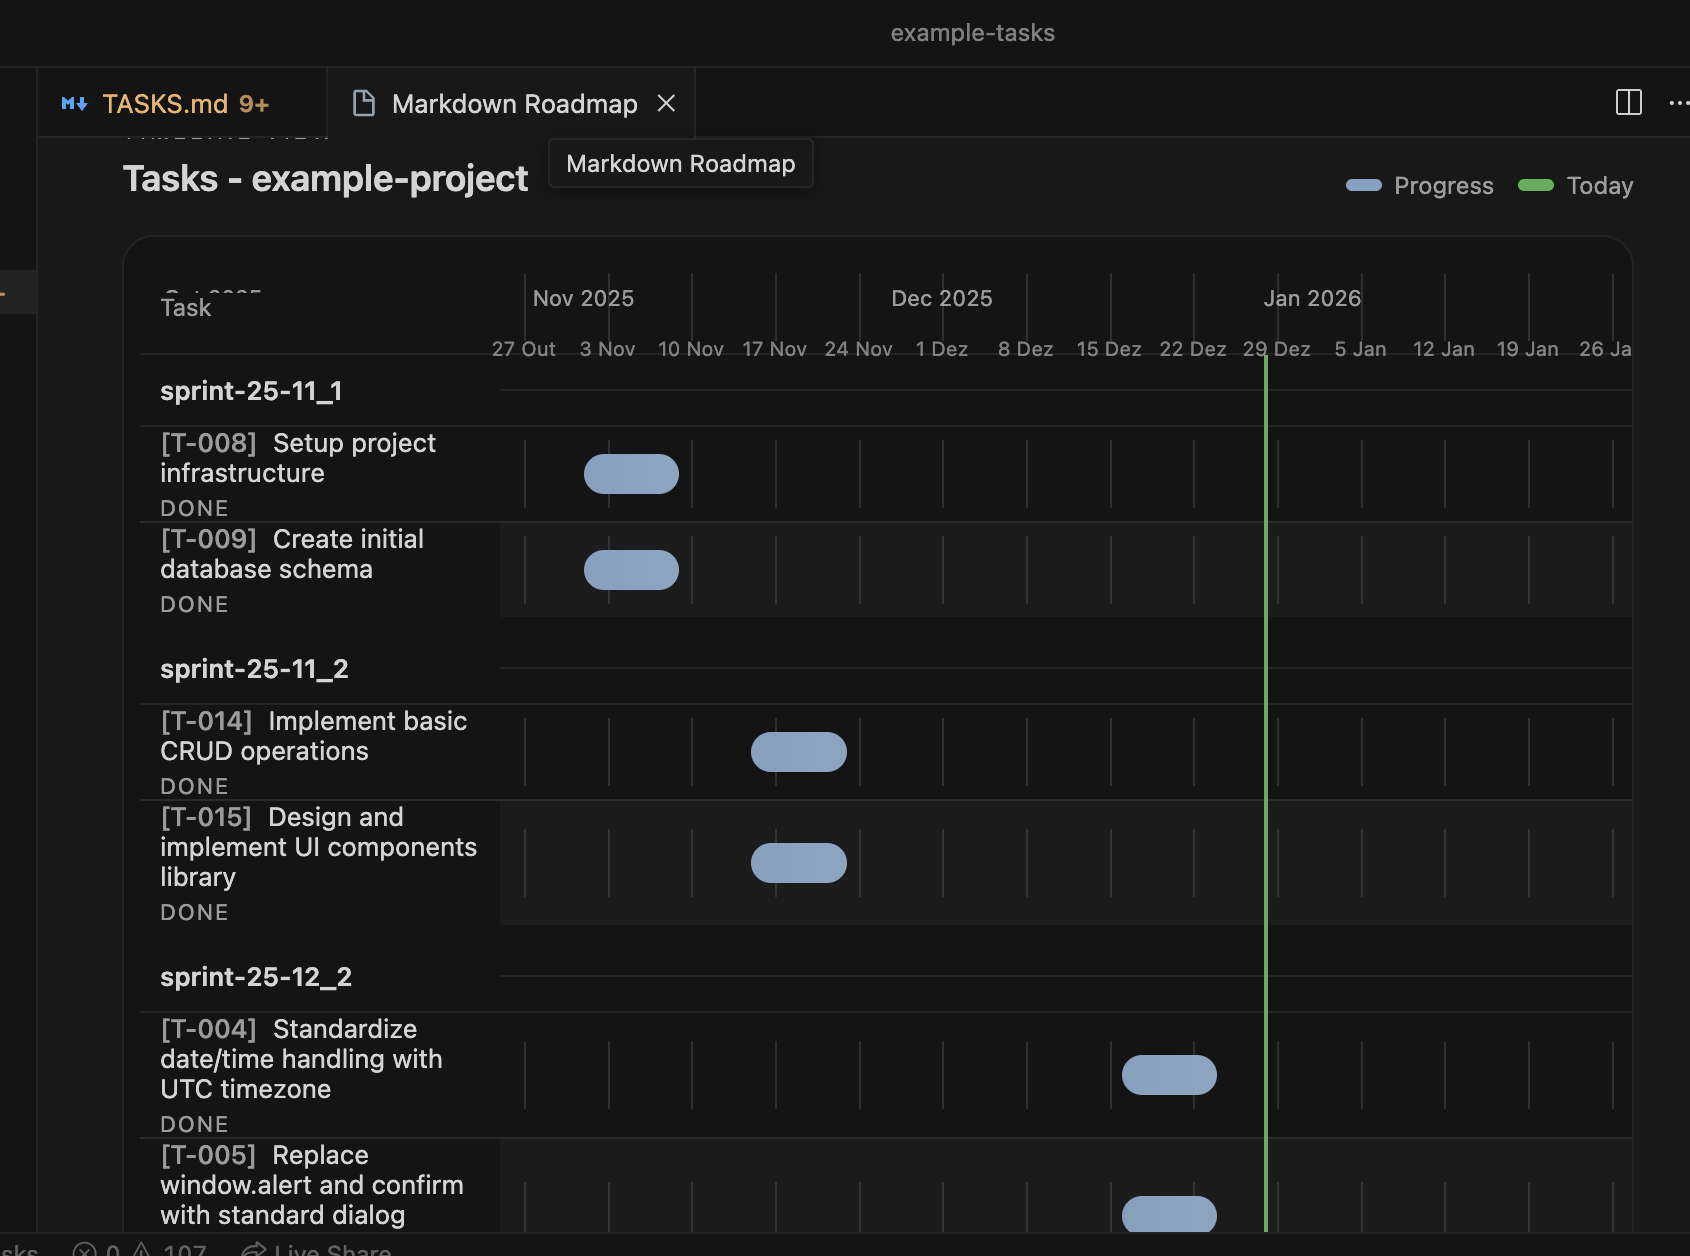Image resolution: width=1690 pixels, height=1256 pixels.
Task: Collapse the sprint-25-11_1 group
Action: click(251, 391)
